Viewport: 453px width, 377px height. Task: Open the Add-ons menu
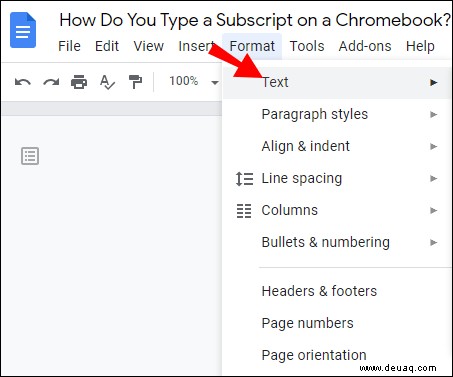(x=365, y=46)
